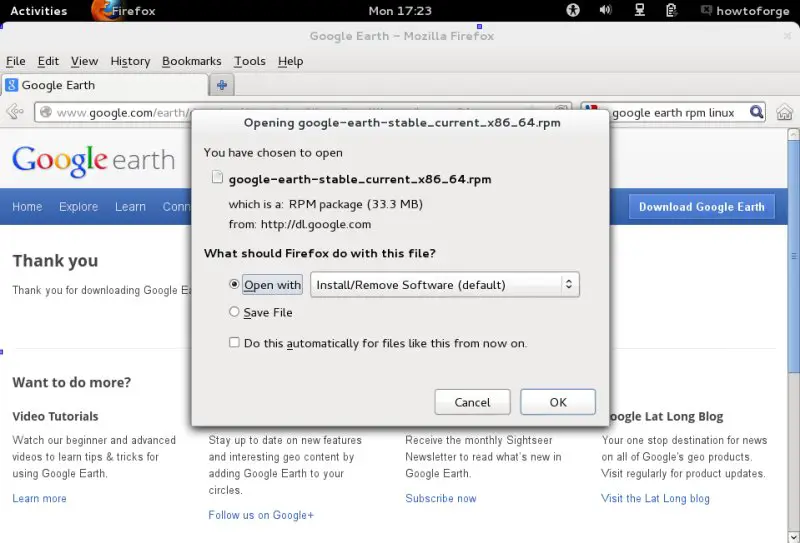Open the volume speaker icon
The height and width of the screenshot is (543, 800).
606,10
